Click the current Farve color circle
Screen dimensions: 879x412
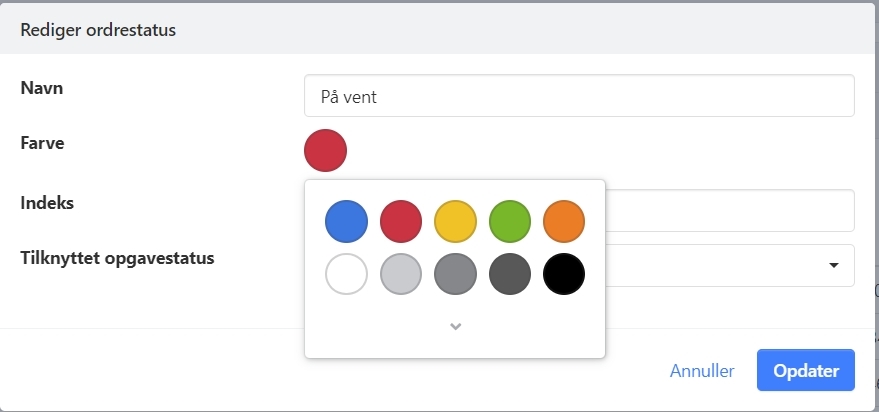[x=325, y=150]
